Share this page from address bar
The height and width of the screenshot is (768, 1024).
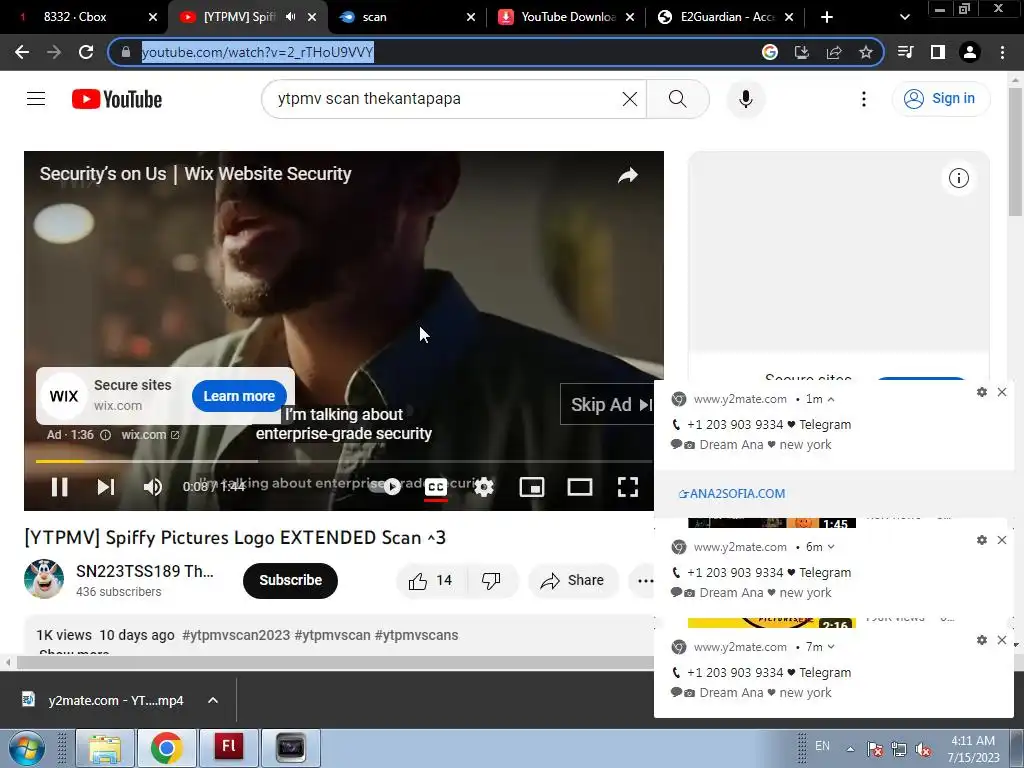pyautogui.click(x=834, y=52)
